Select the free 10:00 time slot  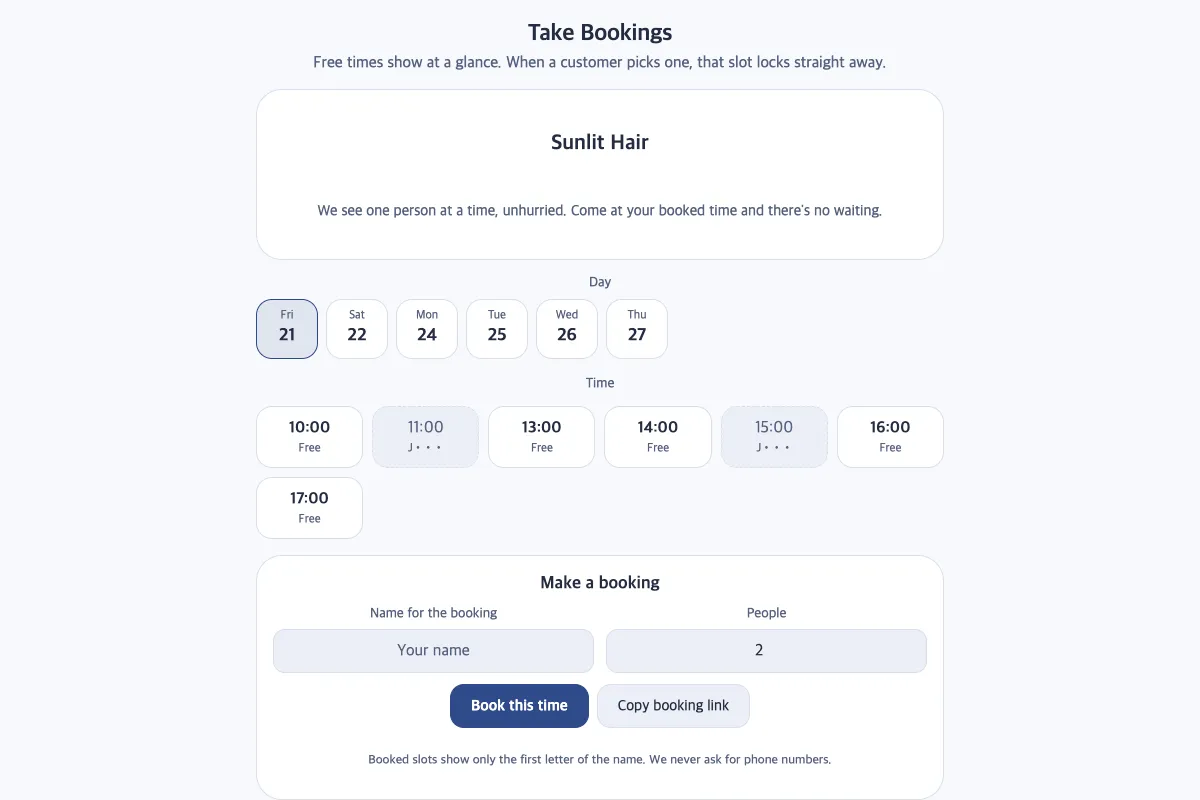point(310,437)
